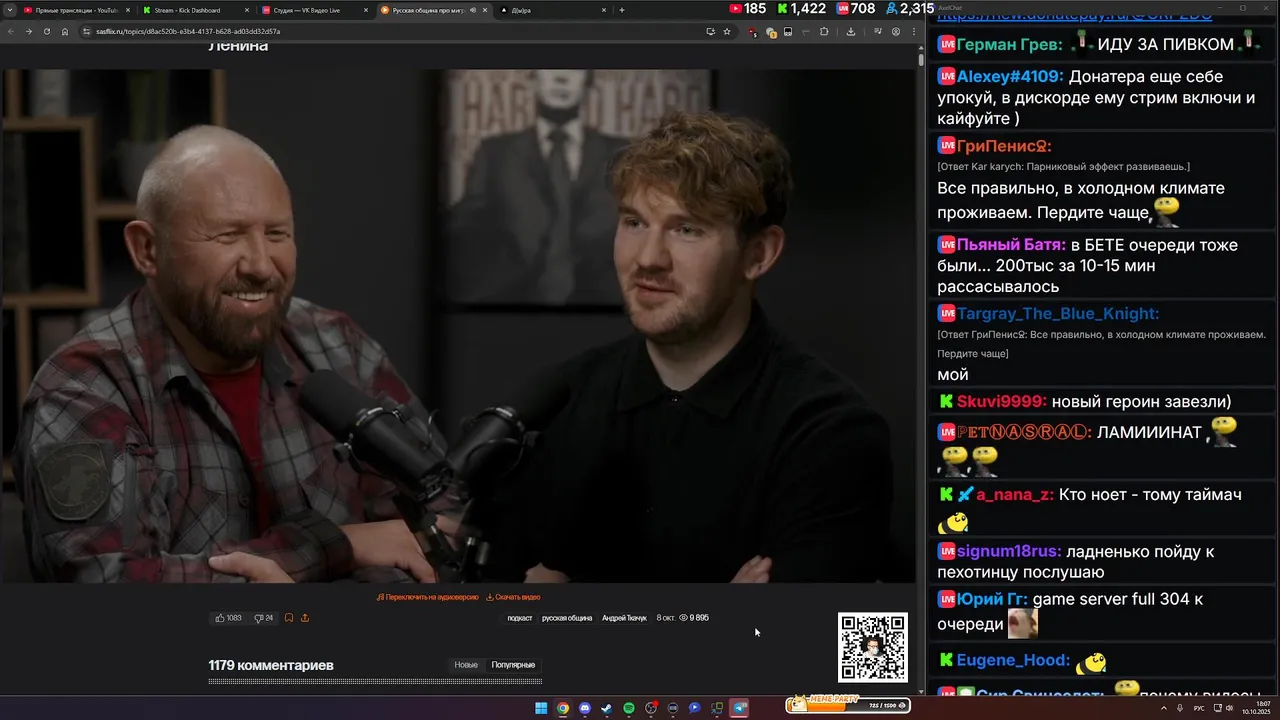
Task: Like the video with the thumbs-up icon
Action: (x=228, y=618)
